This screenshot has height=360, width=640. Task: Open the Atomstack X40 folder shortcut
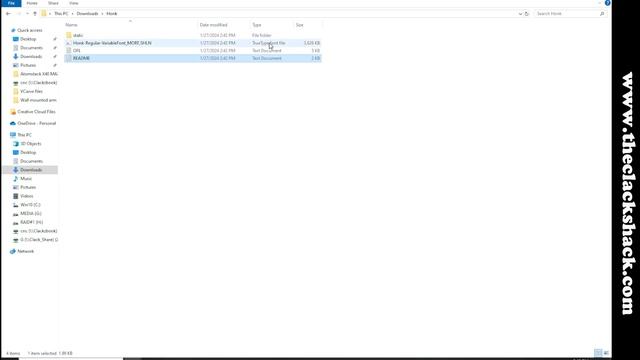click(39, 74)
